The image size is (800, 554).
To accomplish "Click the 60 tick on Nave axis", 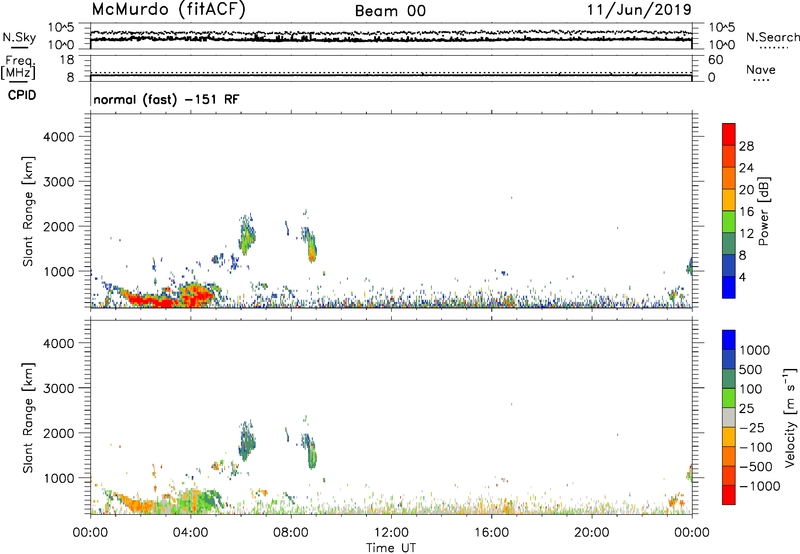I will [716, 60].
